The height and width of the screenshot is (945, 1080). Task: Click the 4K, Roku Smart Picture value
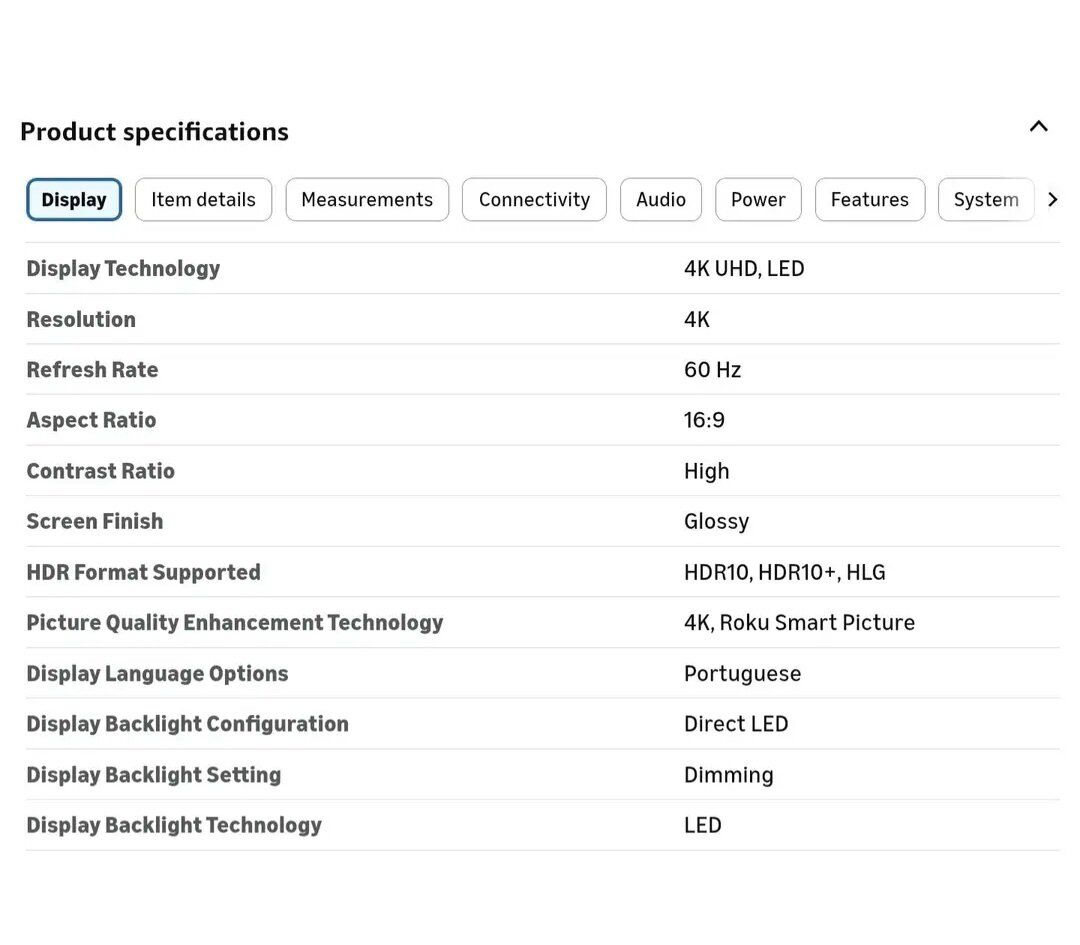799,623
